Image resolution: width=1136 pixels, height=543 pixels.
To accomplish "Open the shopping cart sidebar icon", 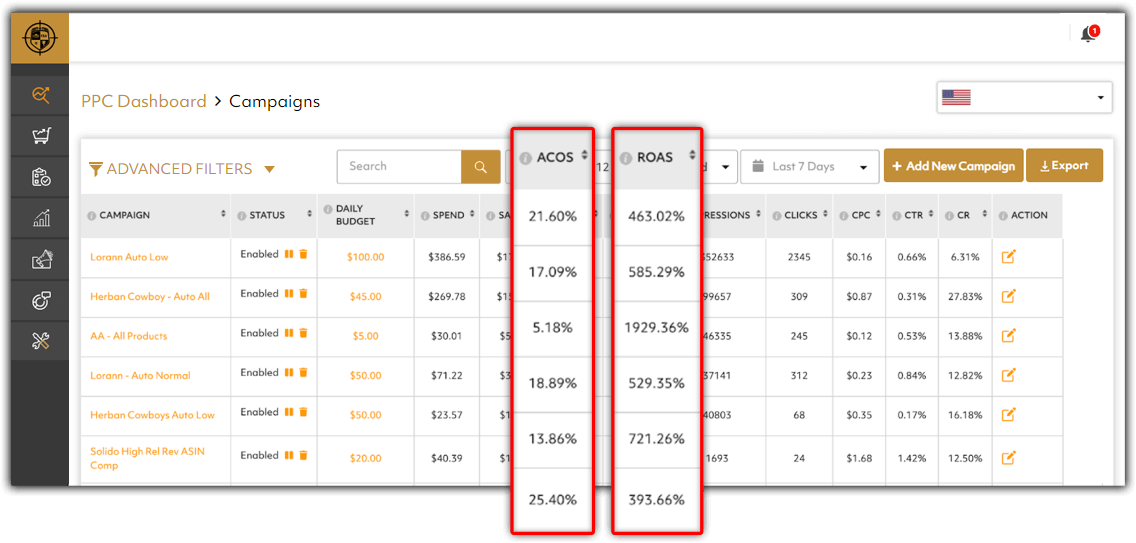I will (41, 136).
